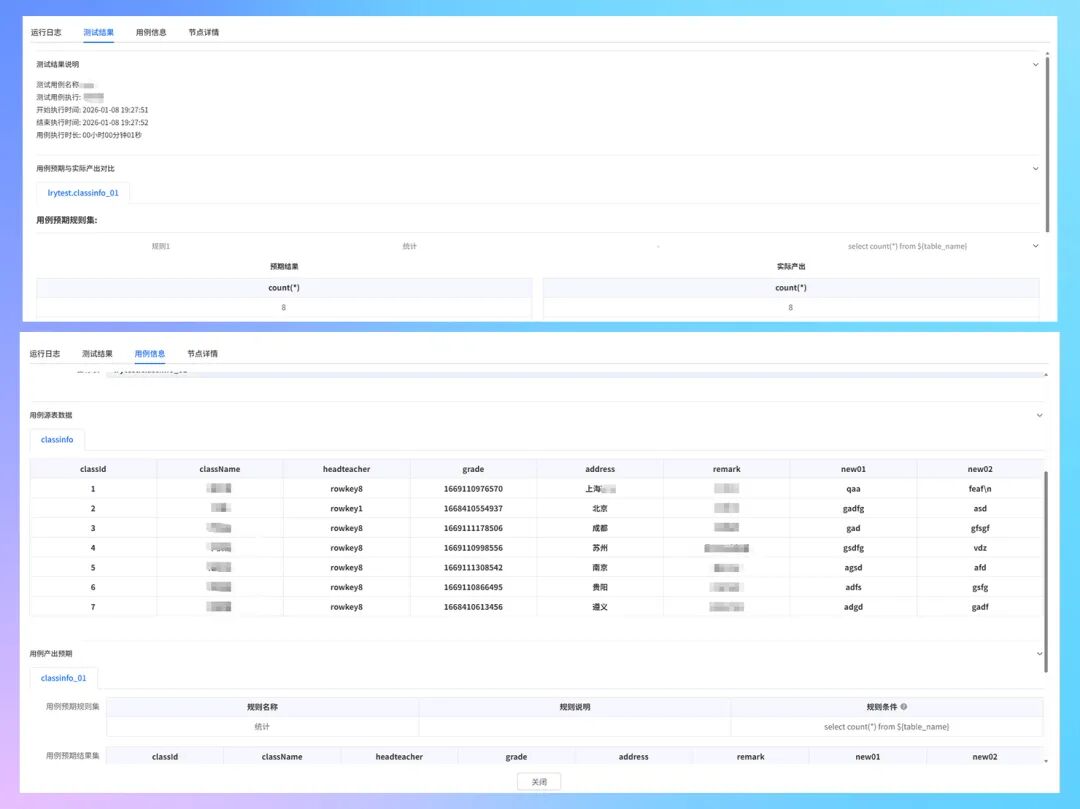Select 测试结果 tab in upper panel
1080x809 pixels.
pyautogui.click(x=98, y=32)
